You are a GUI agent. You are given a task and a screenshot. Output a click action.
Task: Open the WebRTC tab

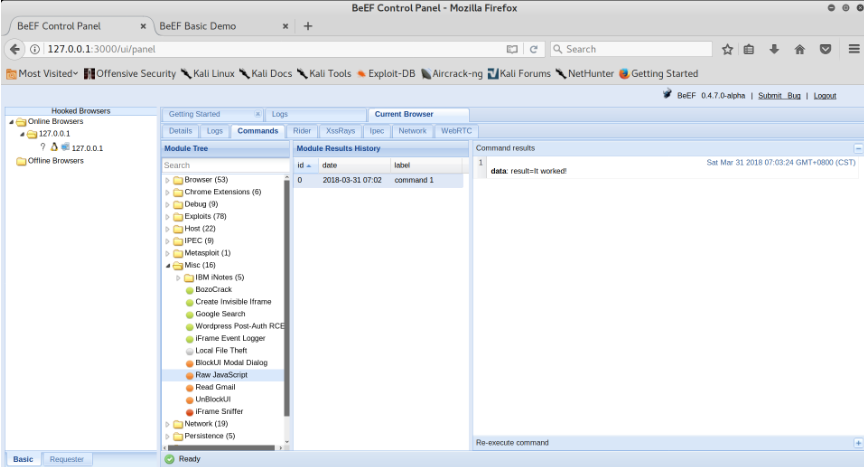(x=456, y=131)
